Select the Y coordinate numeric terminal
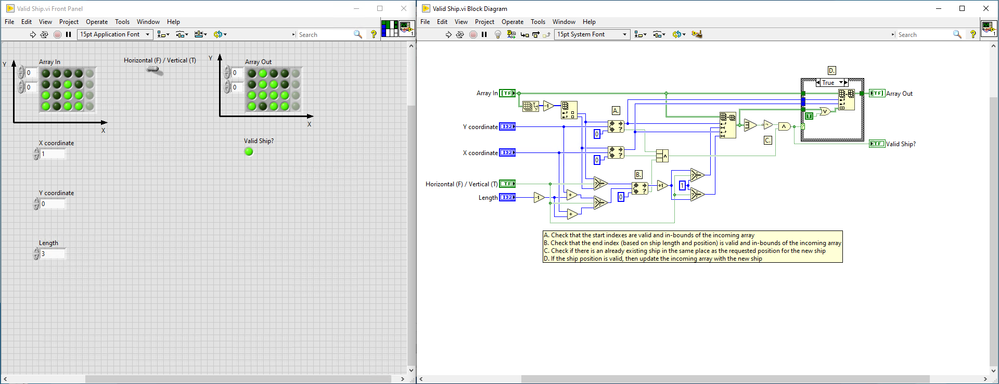The height and width of the screenshot is (384, 999). [507, 127]
